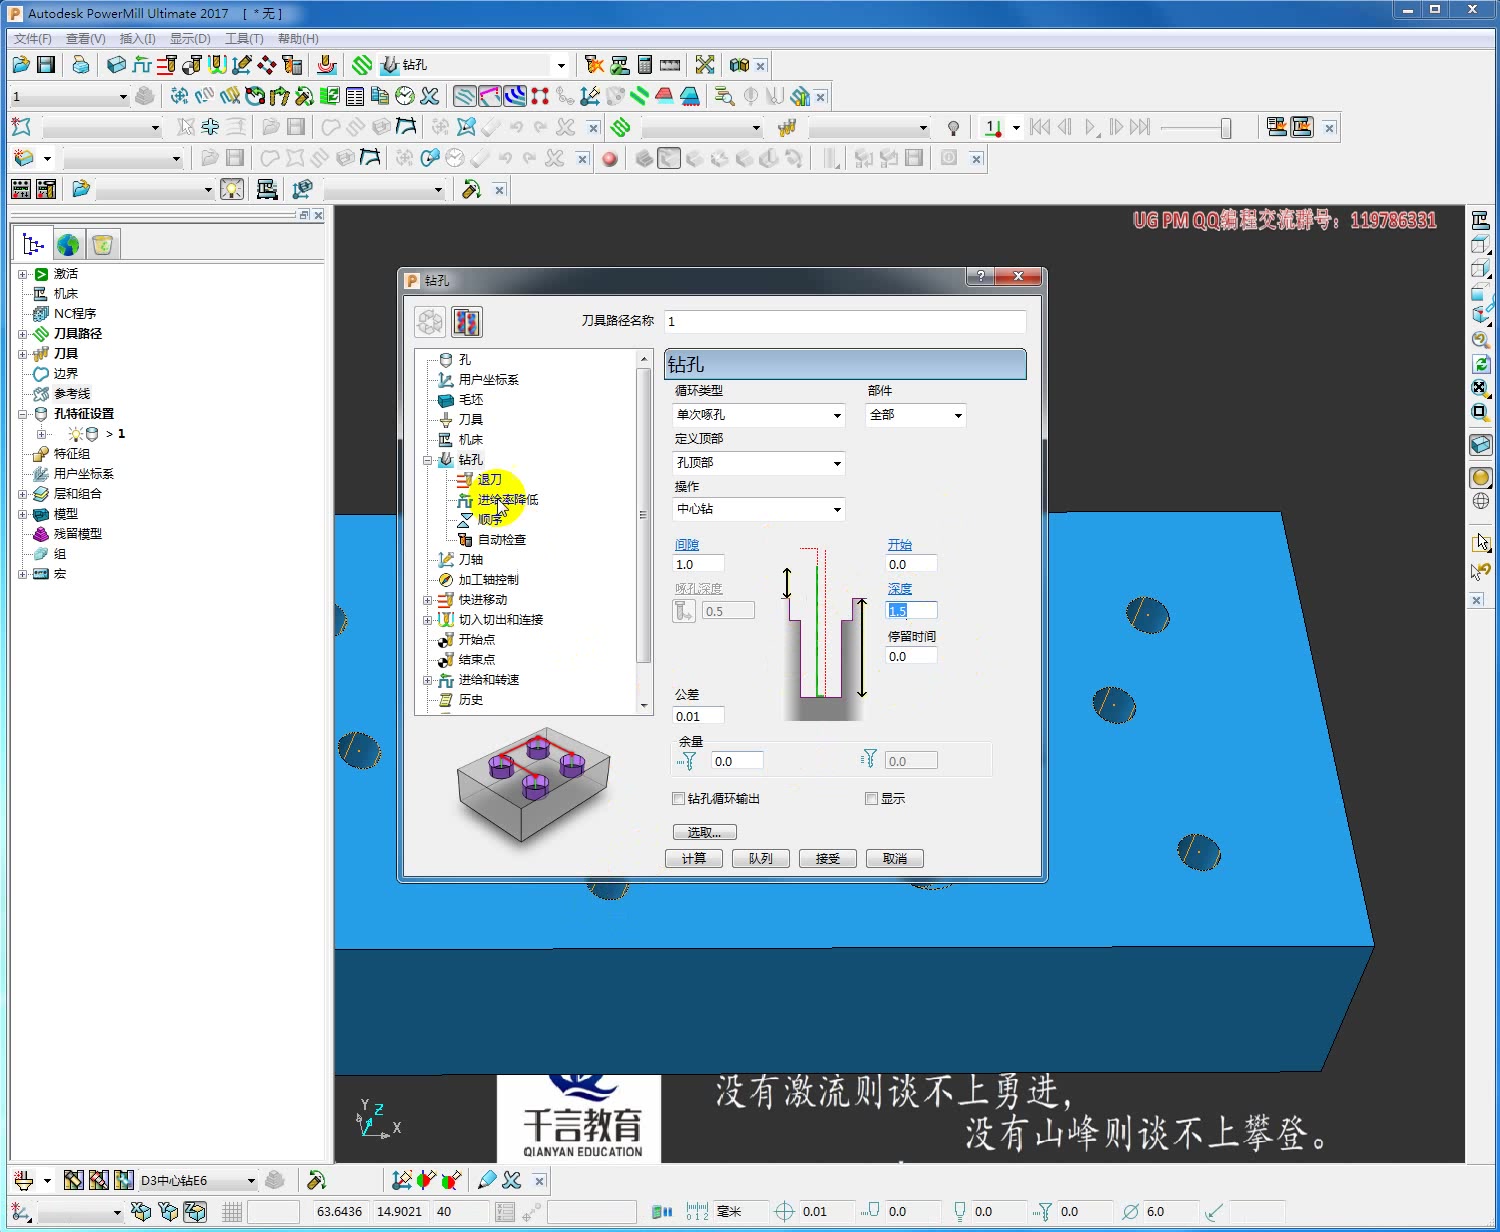Open 插入(I) menu
1500x1232 pixels.
tap(137, 38)
